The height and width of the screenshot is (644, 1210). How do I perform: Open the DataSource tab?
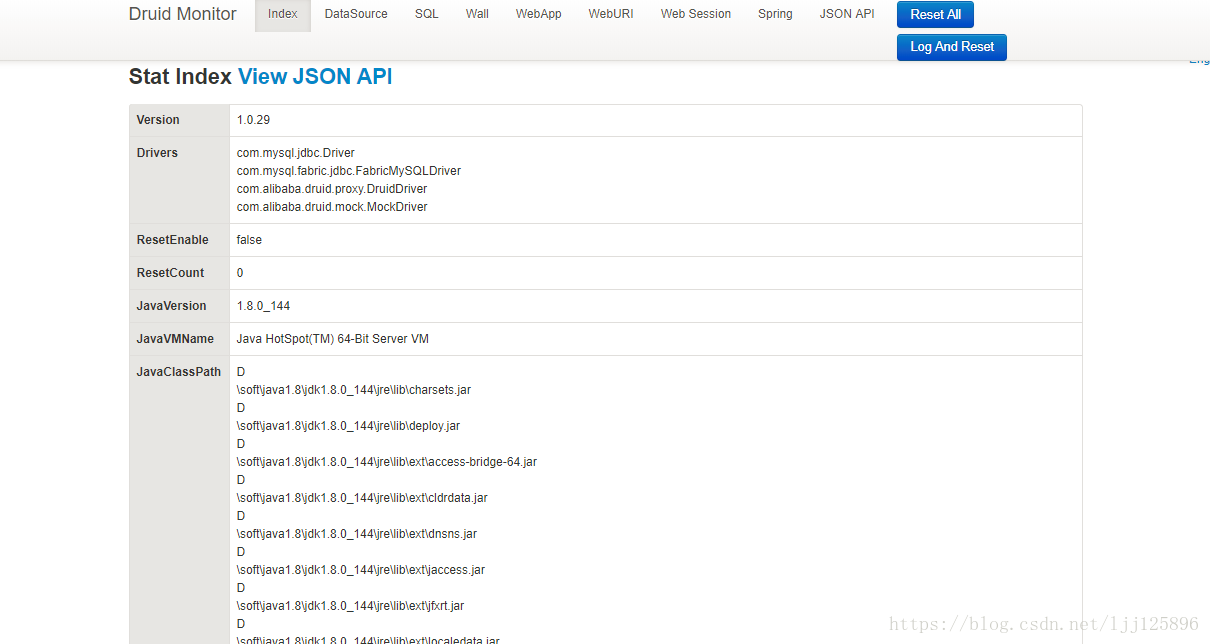(x=356, y=14)
